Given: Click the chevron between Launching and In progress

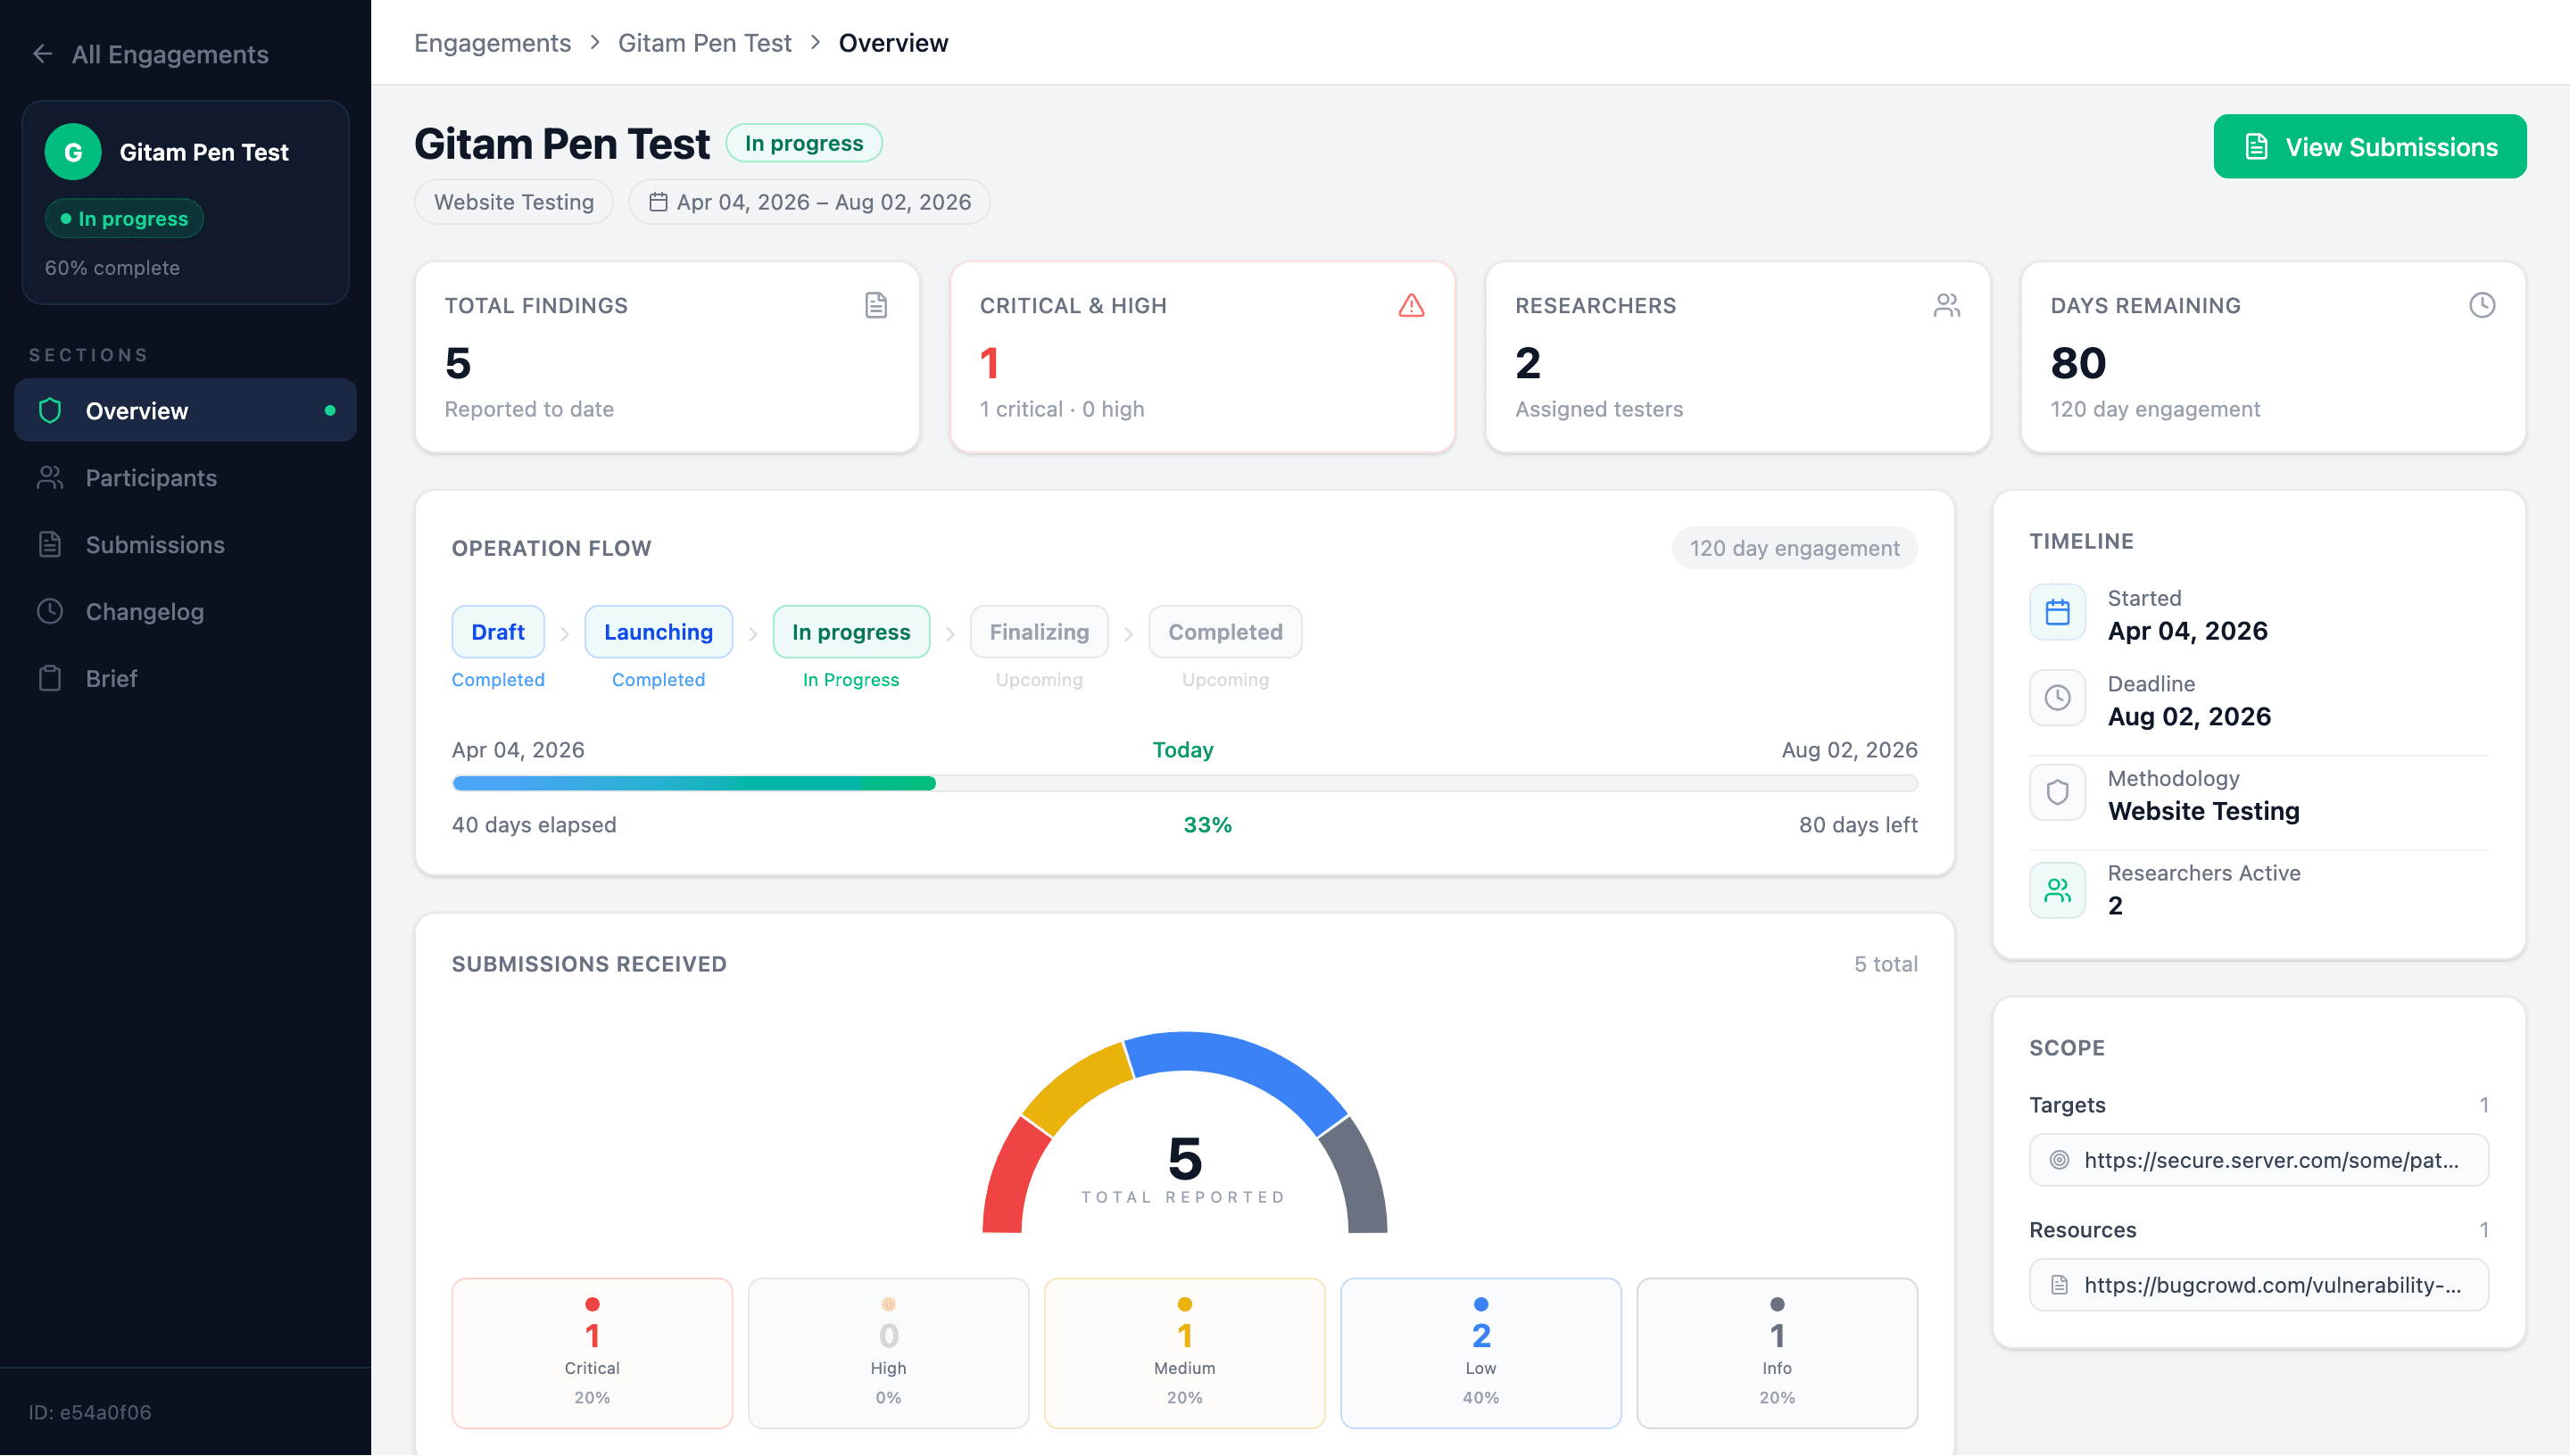Looking at the screenshot, I should point(752,634).
